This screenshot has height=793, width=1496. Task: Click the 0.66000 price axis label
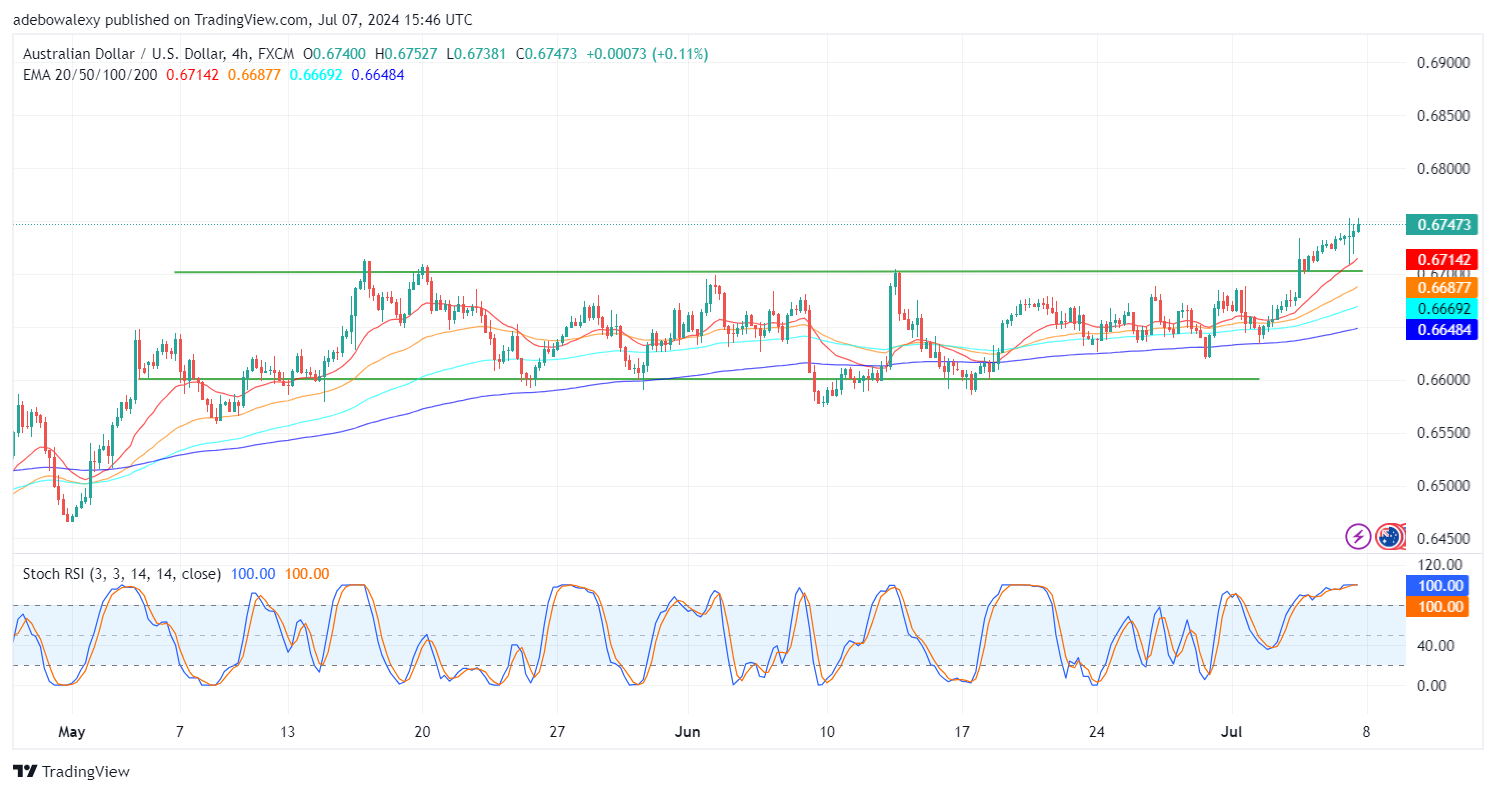tap(1441, 380)
